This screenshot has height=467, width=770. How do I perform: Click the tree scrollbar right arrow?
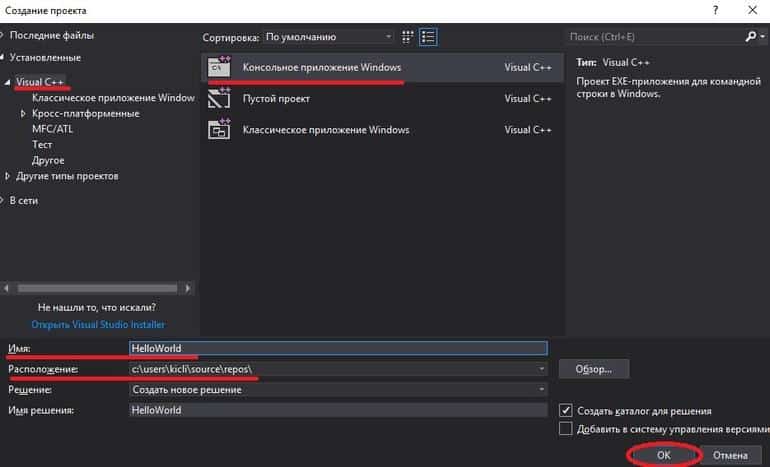188,288
